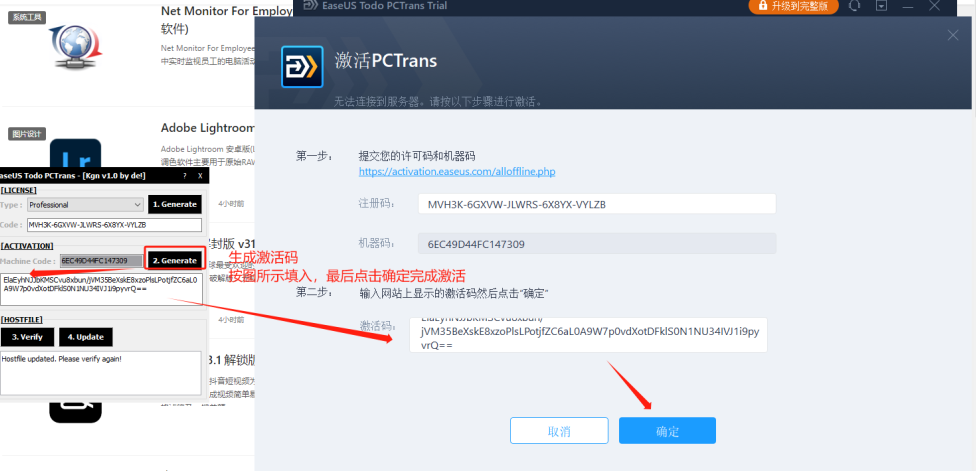Click the keygen Machine Code field
Image resolution: width=976 pixels, height=471 pixels.
coord(101,261)
